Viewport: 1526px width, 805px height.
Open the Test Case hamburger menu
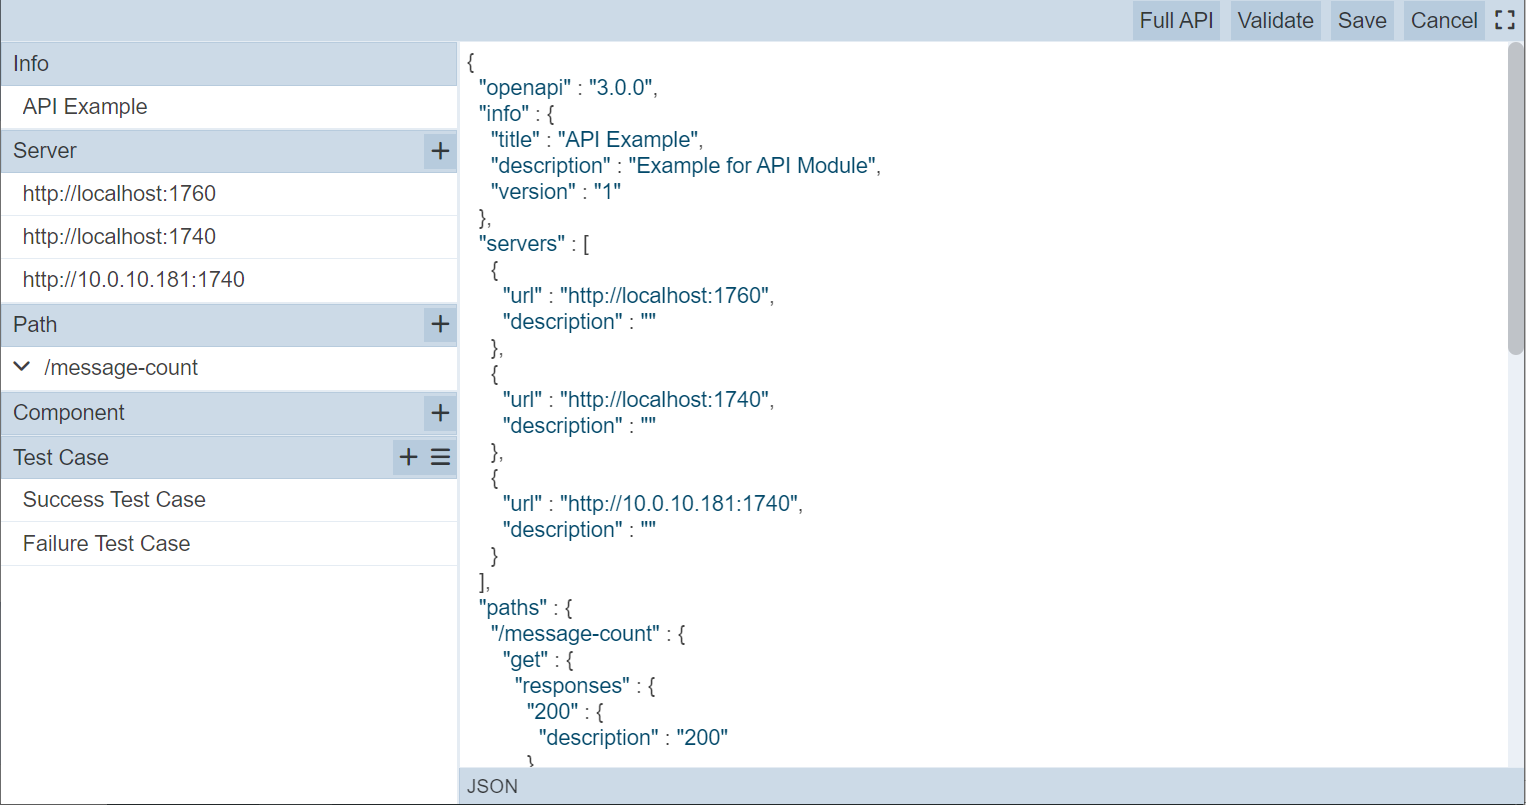point(440,457)
